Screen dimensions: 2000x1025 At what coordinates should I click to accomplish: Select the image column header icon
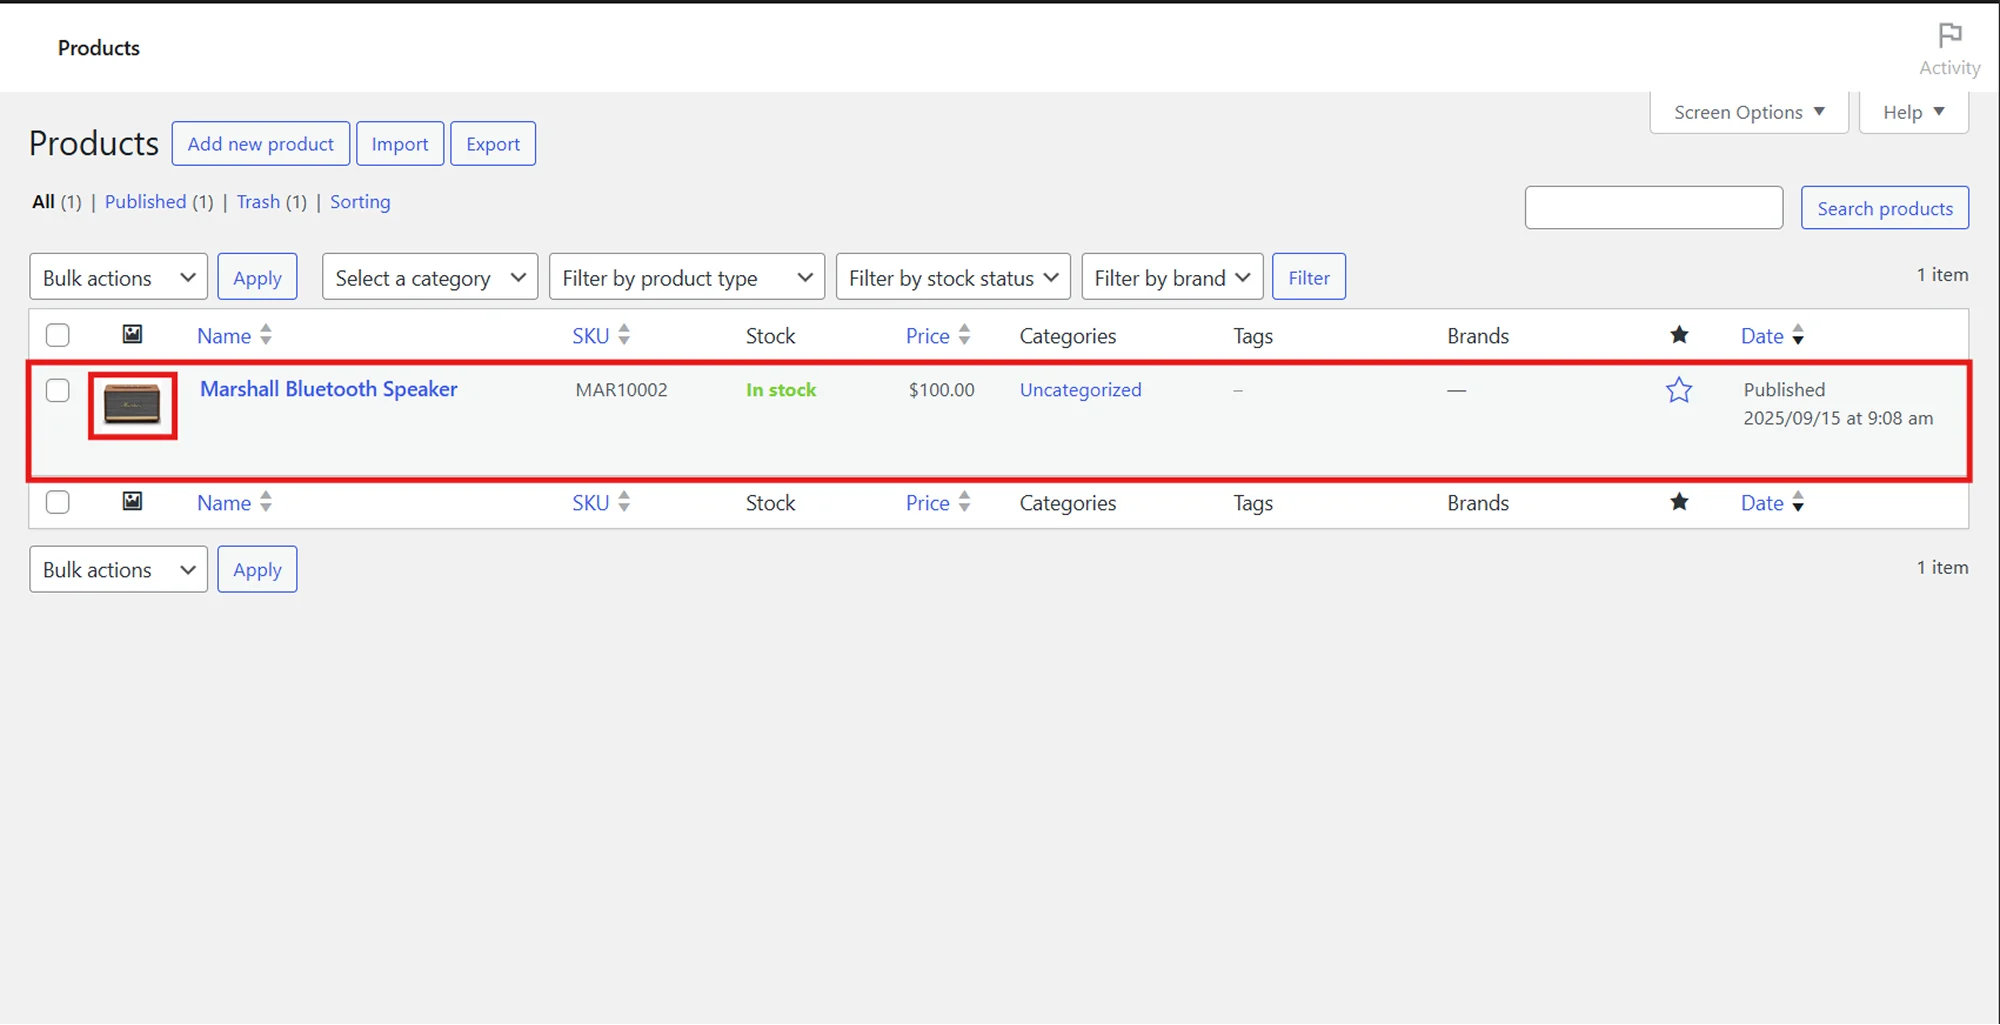(132, 334)
